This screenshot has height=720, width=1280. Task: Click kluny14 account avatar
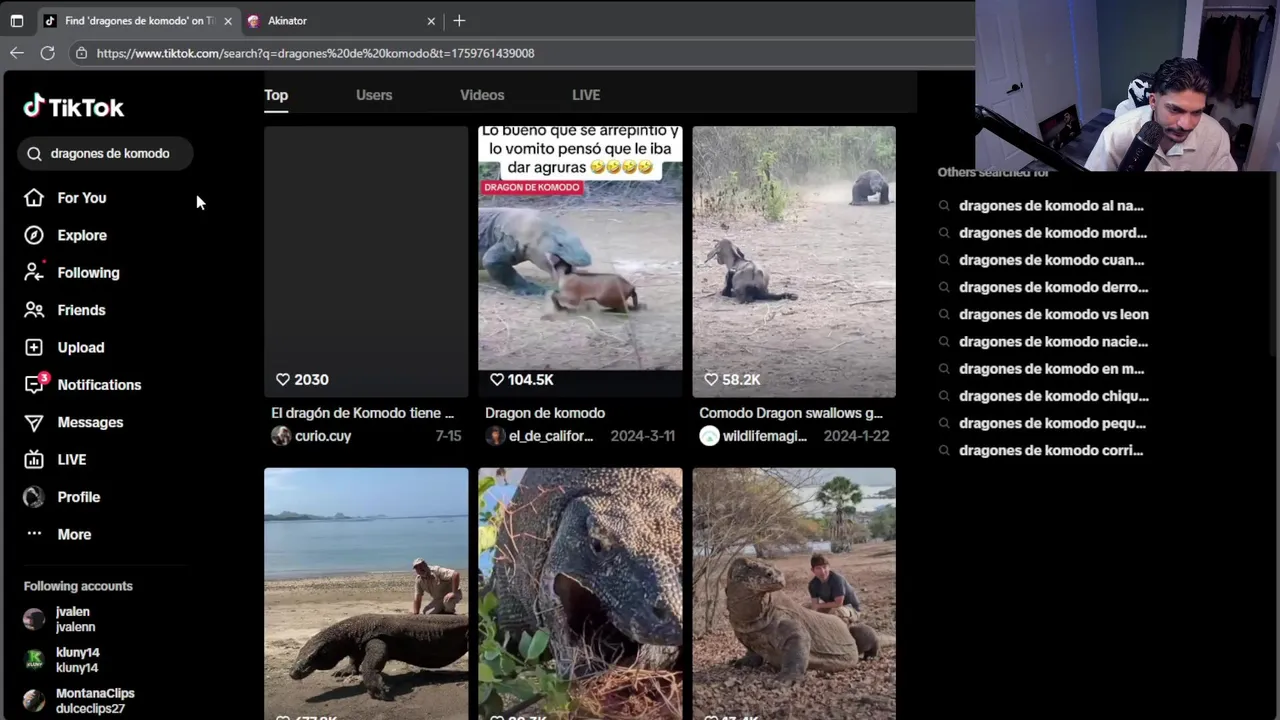pos(34,660)
